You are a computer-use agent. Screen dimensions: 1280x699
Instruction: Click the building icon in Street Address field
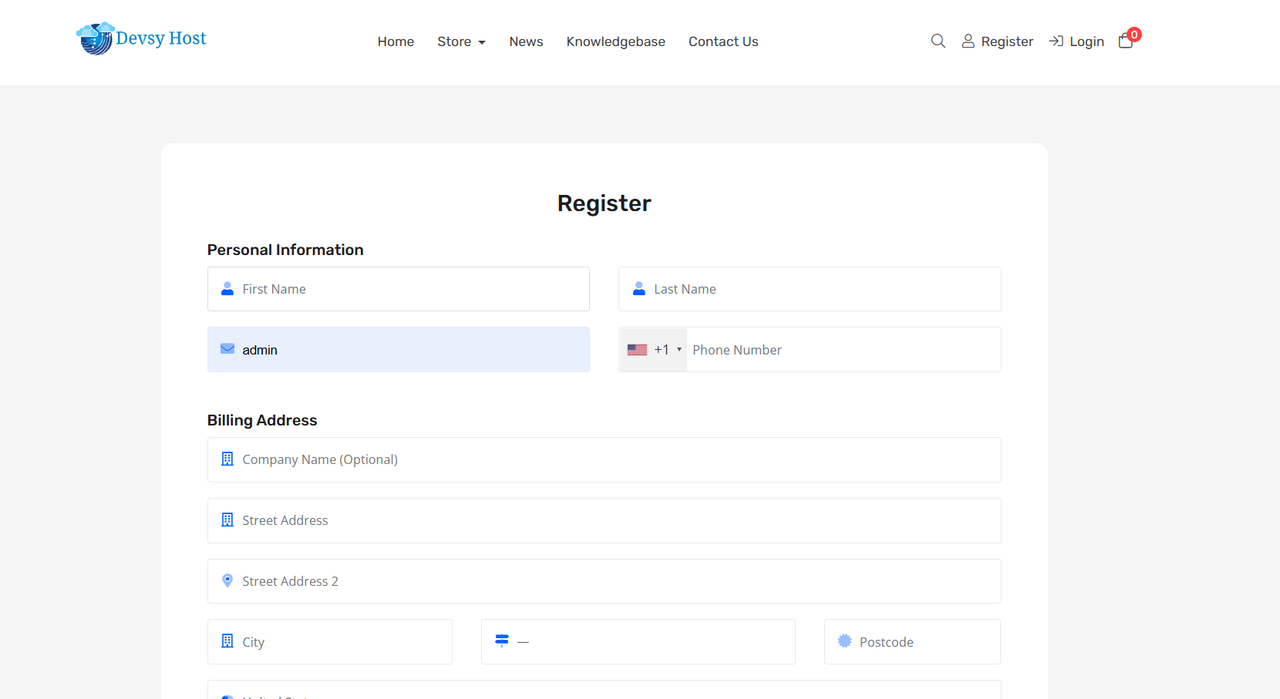(227, 520)
